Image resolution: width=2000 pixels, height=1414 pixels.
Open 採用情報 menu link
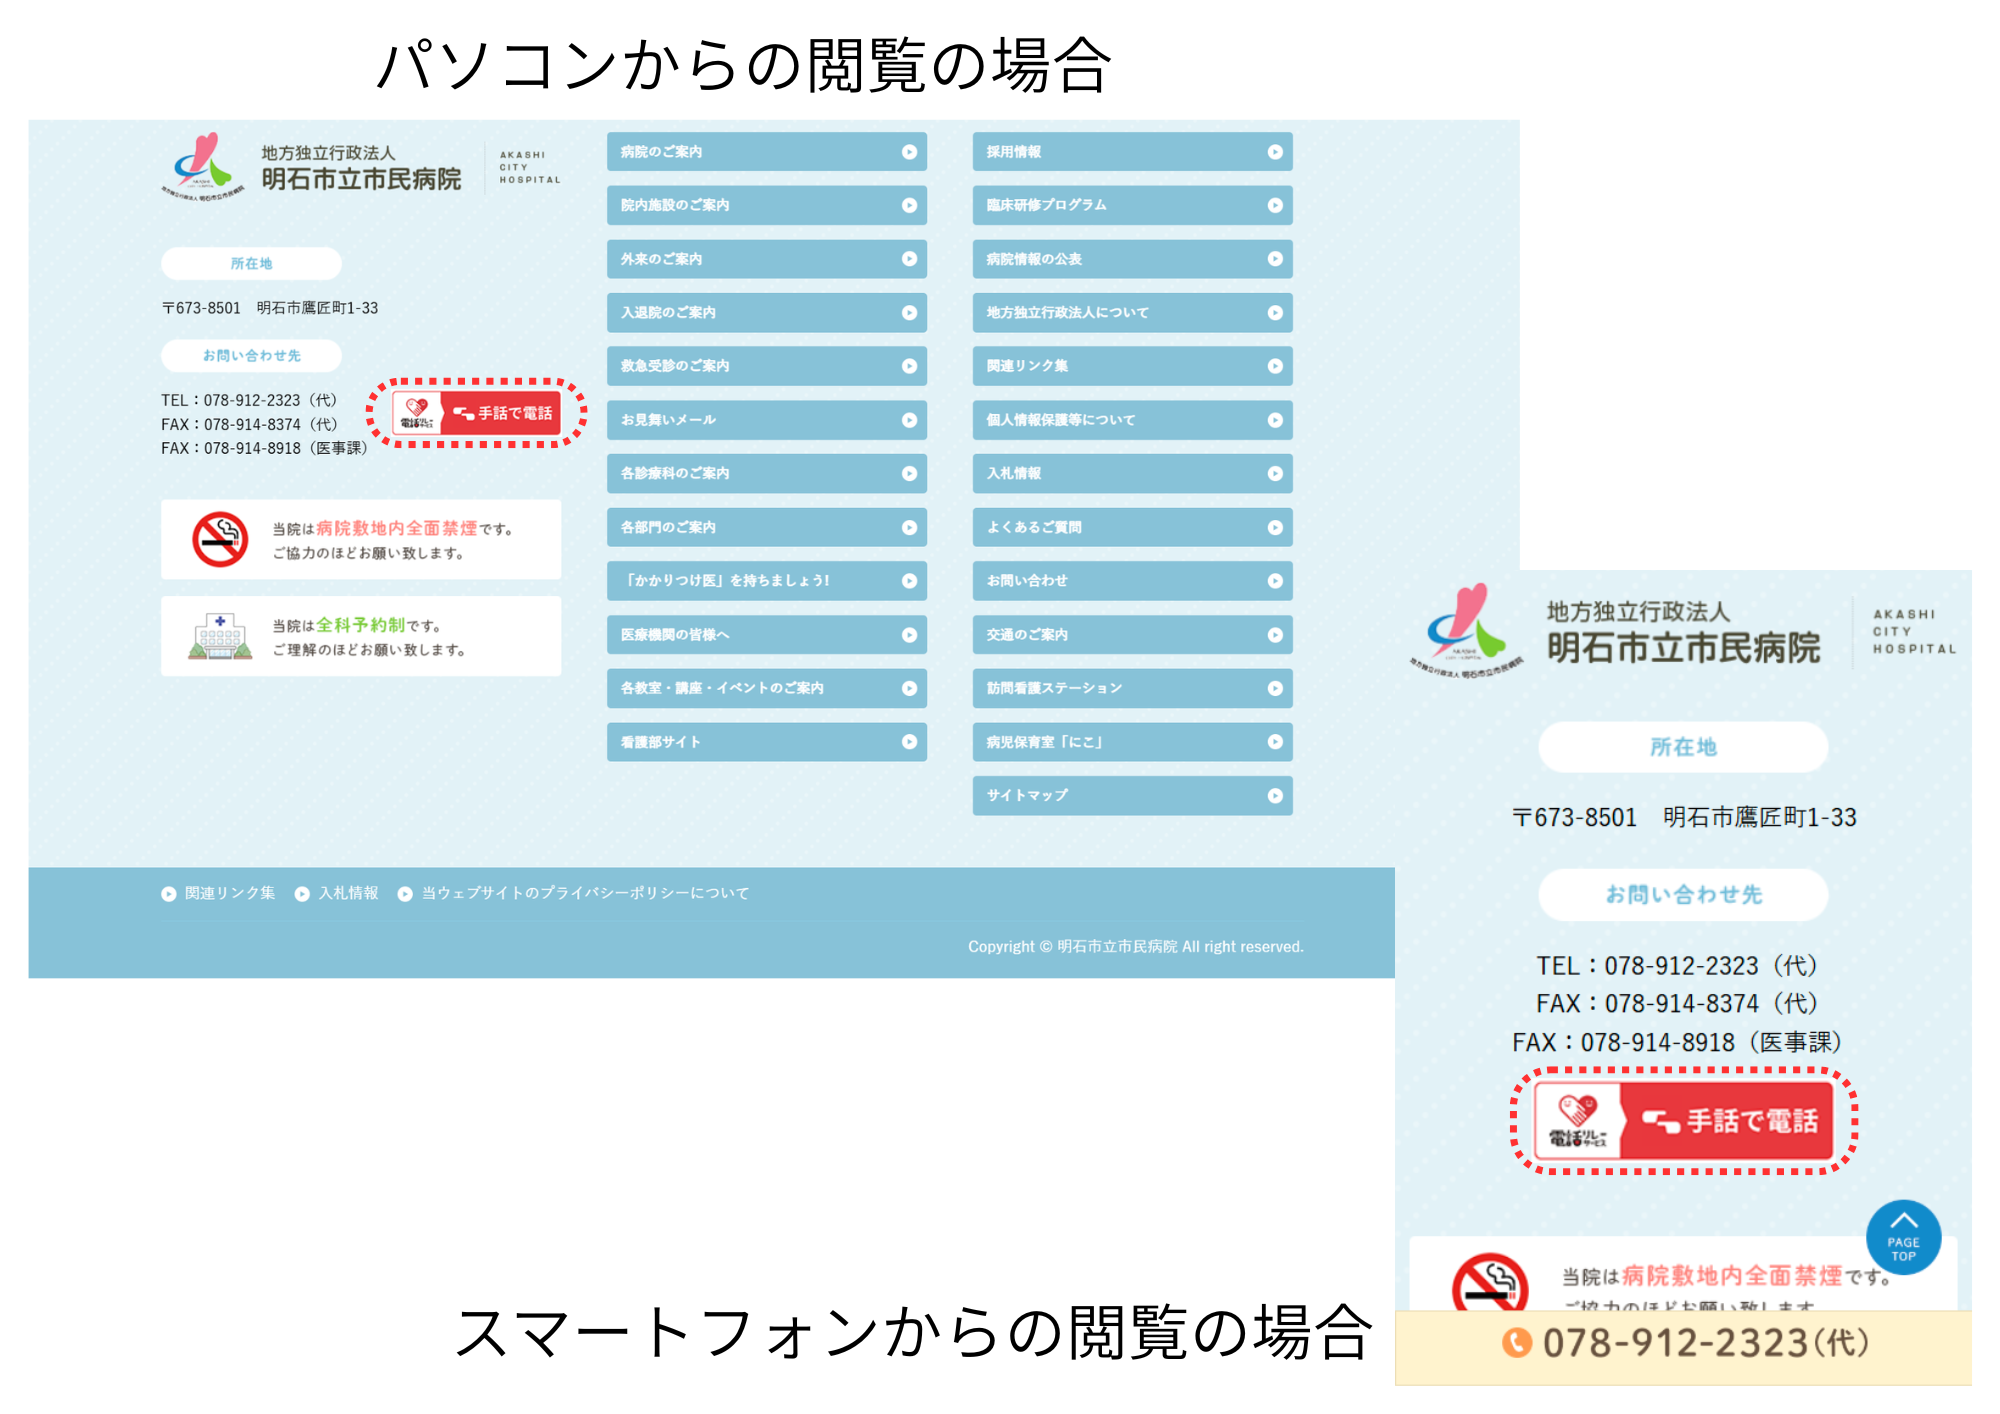[1132, 152]
